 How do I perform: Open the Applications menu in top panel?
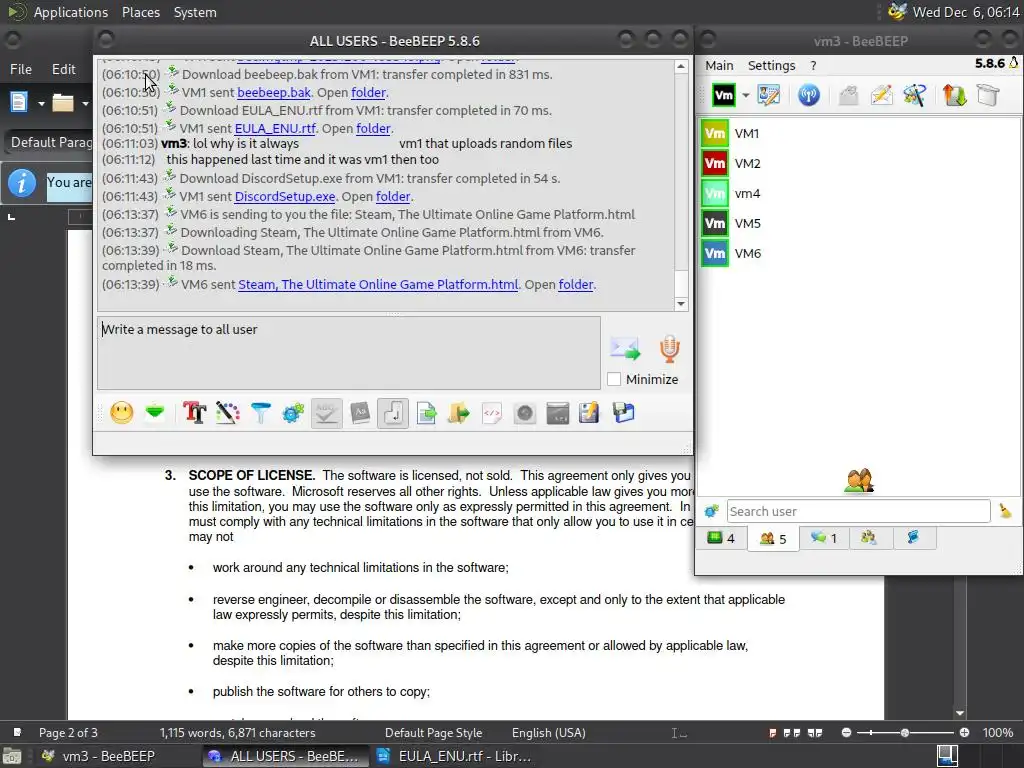[71, 12]
